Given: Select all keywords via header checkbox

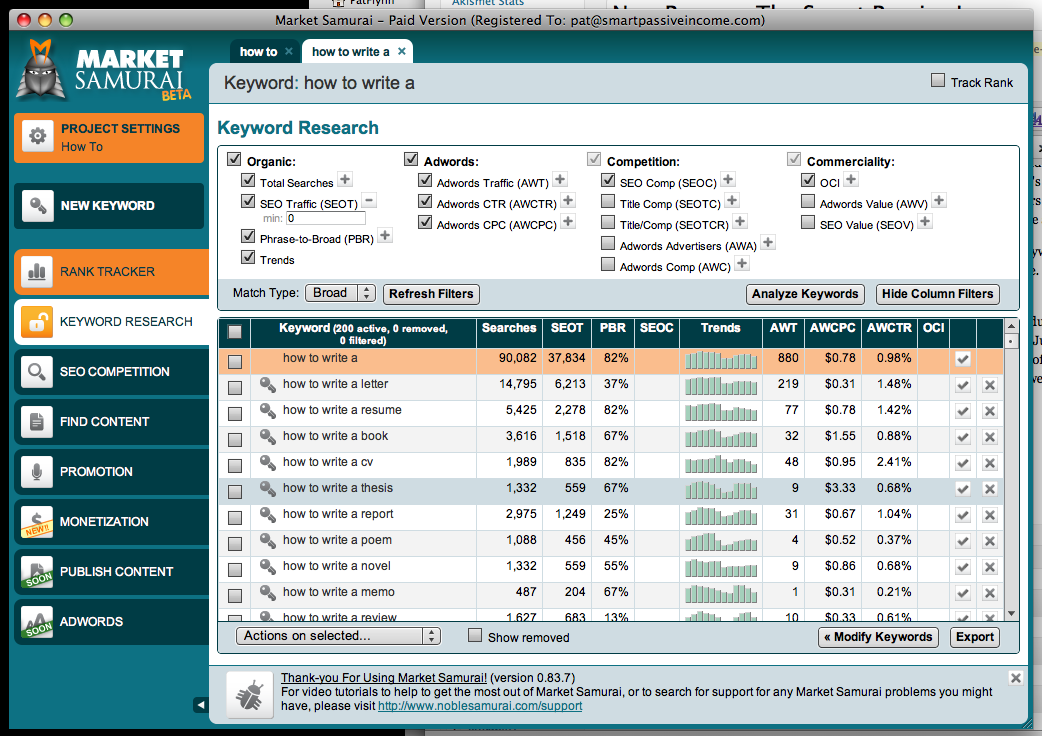Looking at the screenshot, I should pos(235,331).
